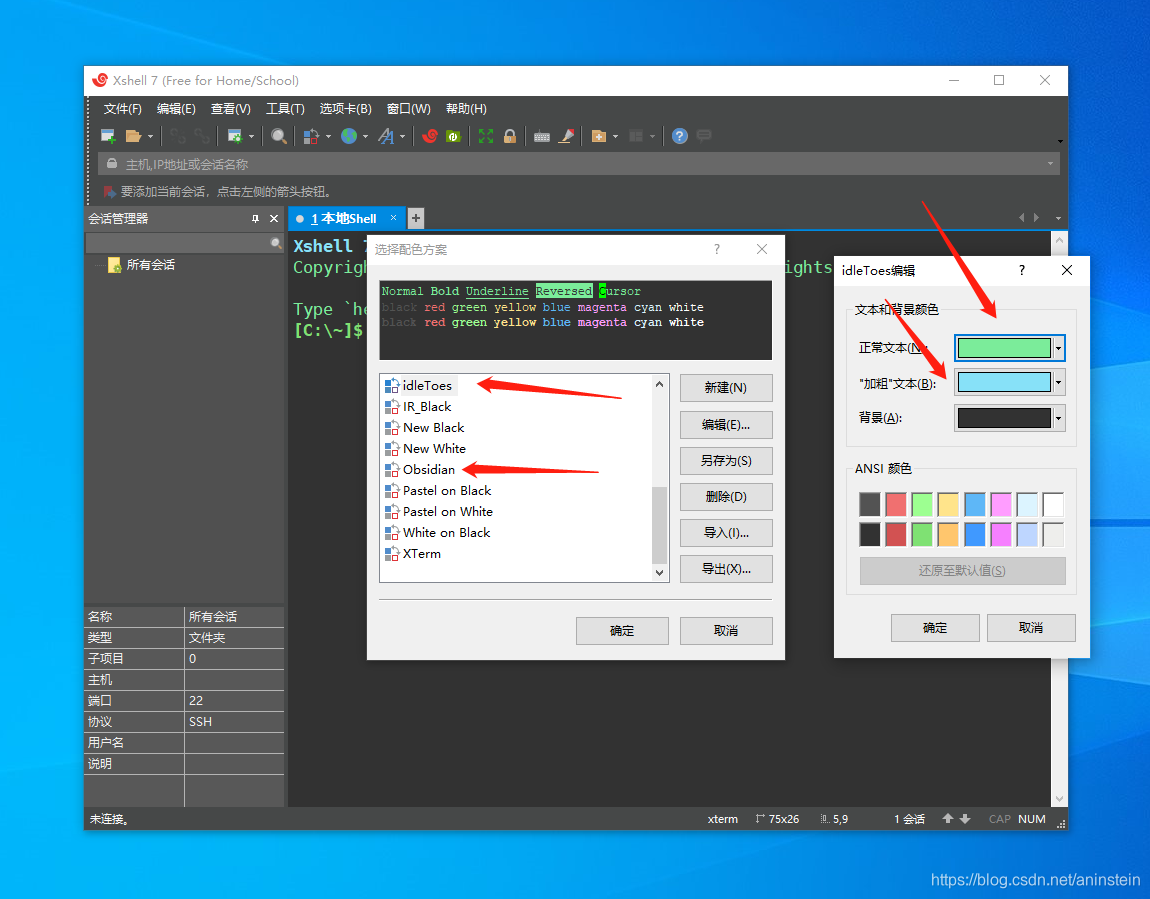Screen dimensions: 1150x899
Task: Open the 查看(V) menu
Action: pyautogui.click(x=230, y=109)
